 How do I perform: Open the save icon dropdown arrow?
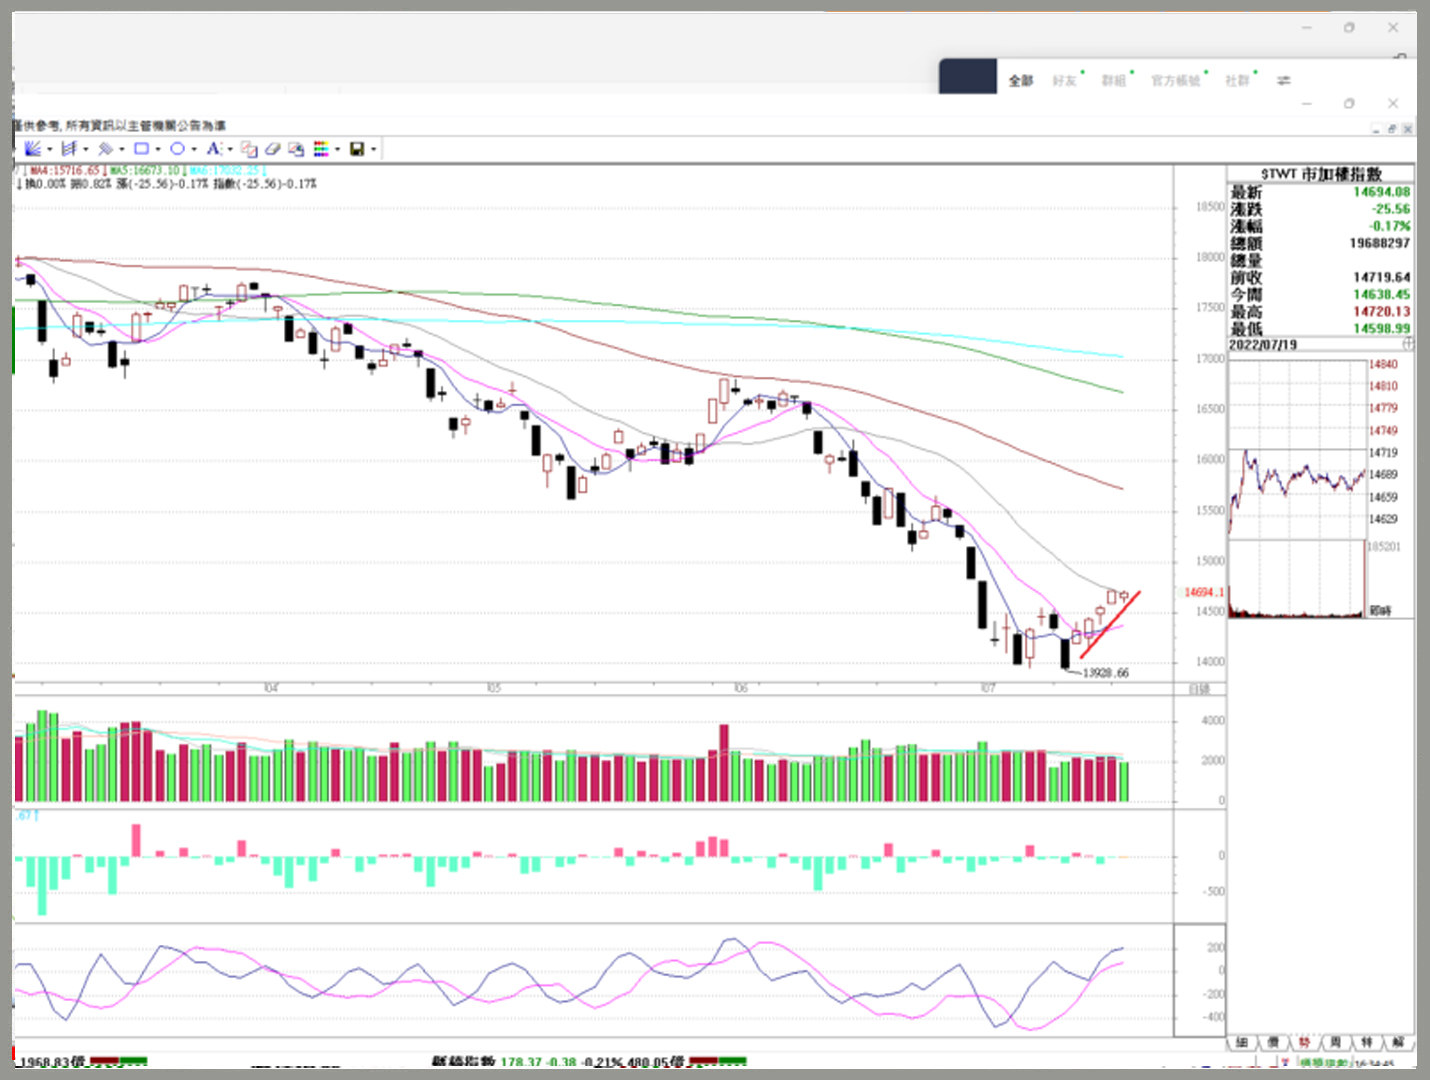[x=374, y=150]
